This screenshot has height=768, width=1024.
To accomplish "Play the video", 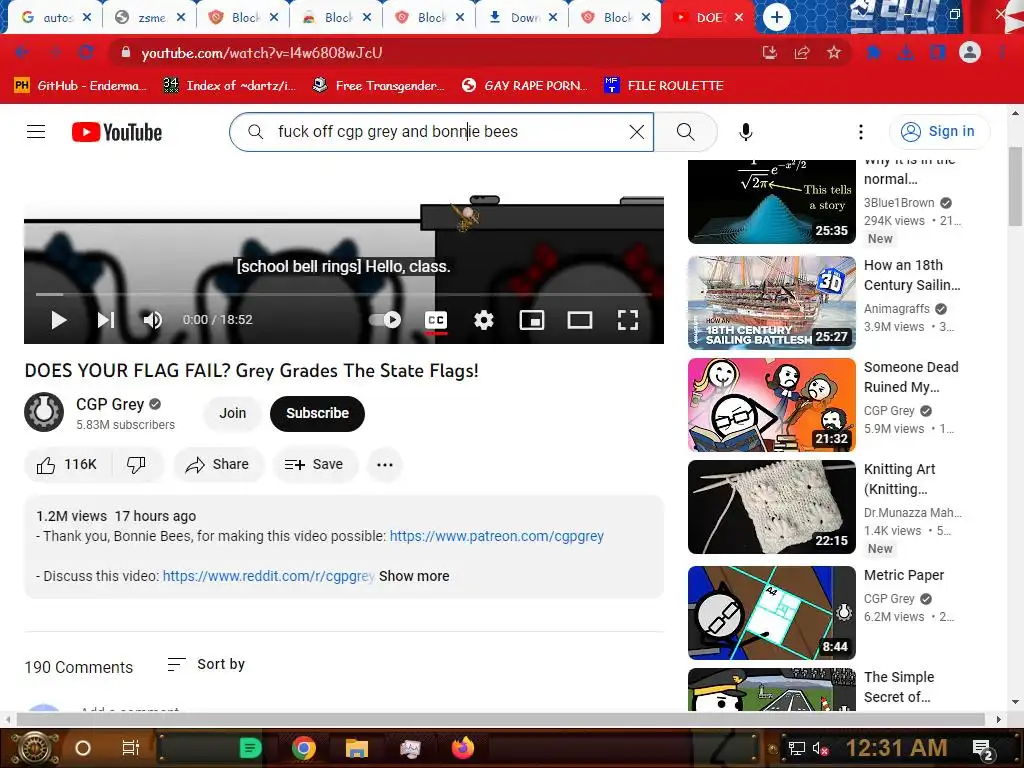I will pyautogui.click(x=59, y=320).
